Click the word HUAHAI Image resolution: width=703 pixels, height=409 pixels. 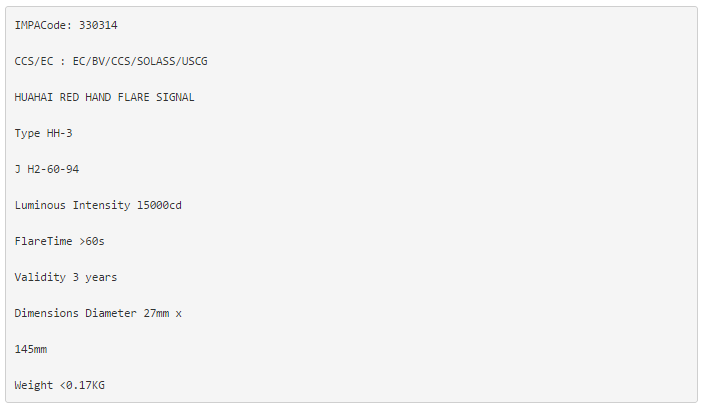(x=34, y=97)
